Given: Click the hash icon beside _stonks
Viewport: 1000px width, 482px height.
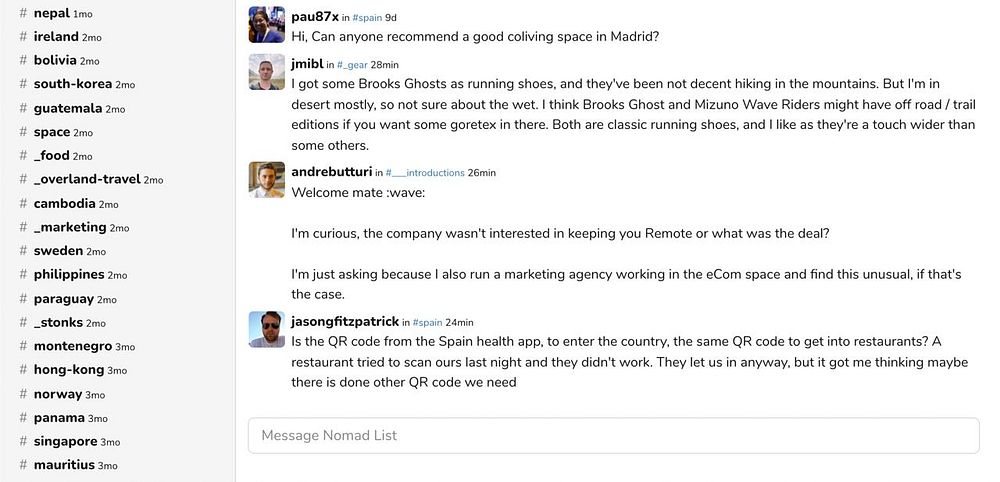Looking at the screenshot, I should pos(23,322).
